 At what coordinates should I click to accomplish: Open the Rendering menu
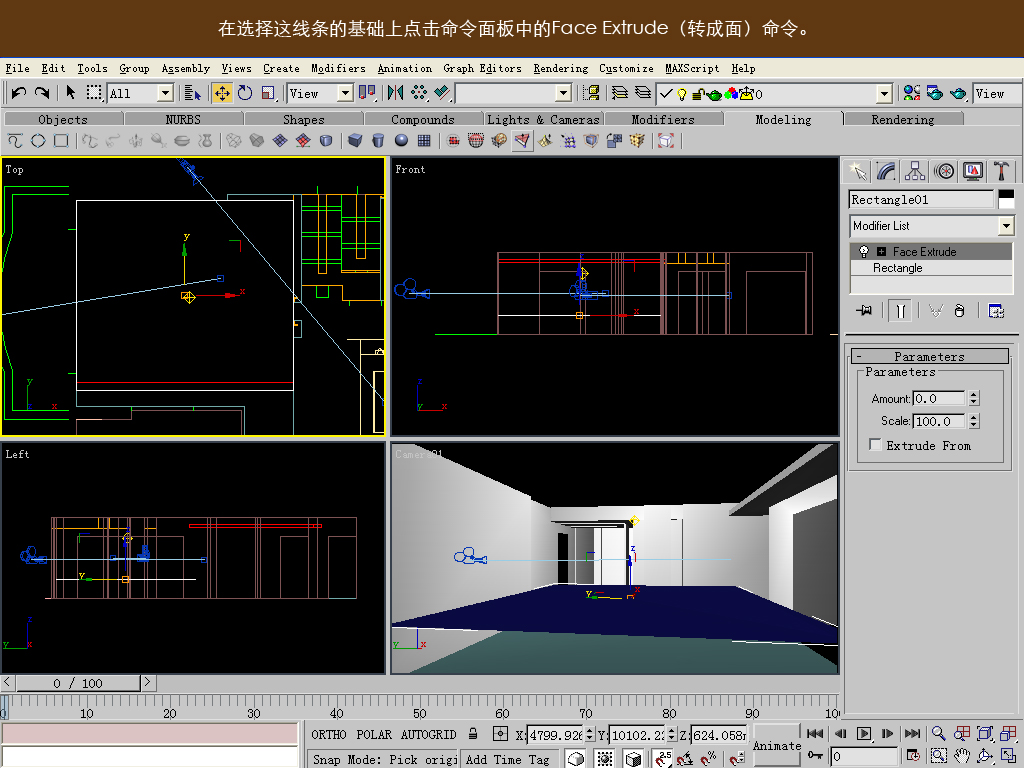click(560, 69)
